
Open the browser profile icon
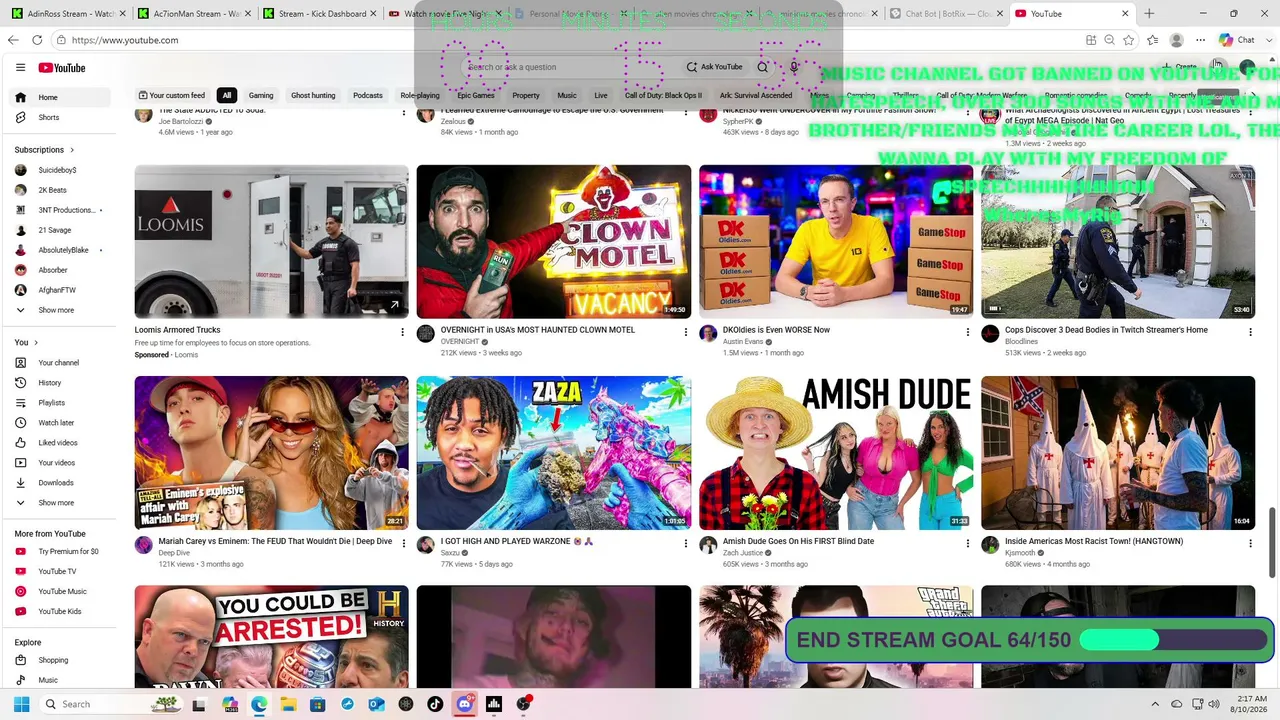pyautogui.click(x=1177, y=40)
